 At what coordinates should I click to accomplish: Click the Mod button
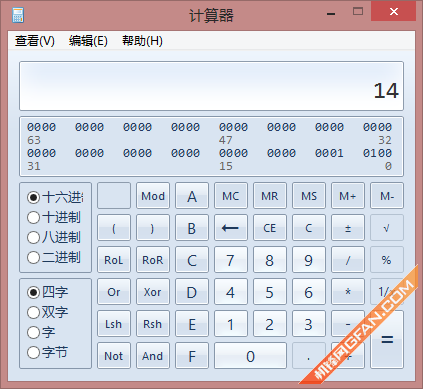click(x=153, y=196)
